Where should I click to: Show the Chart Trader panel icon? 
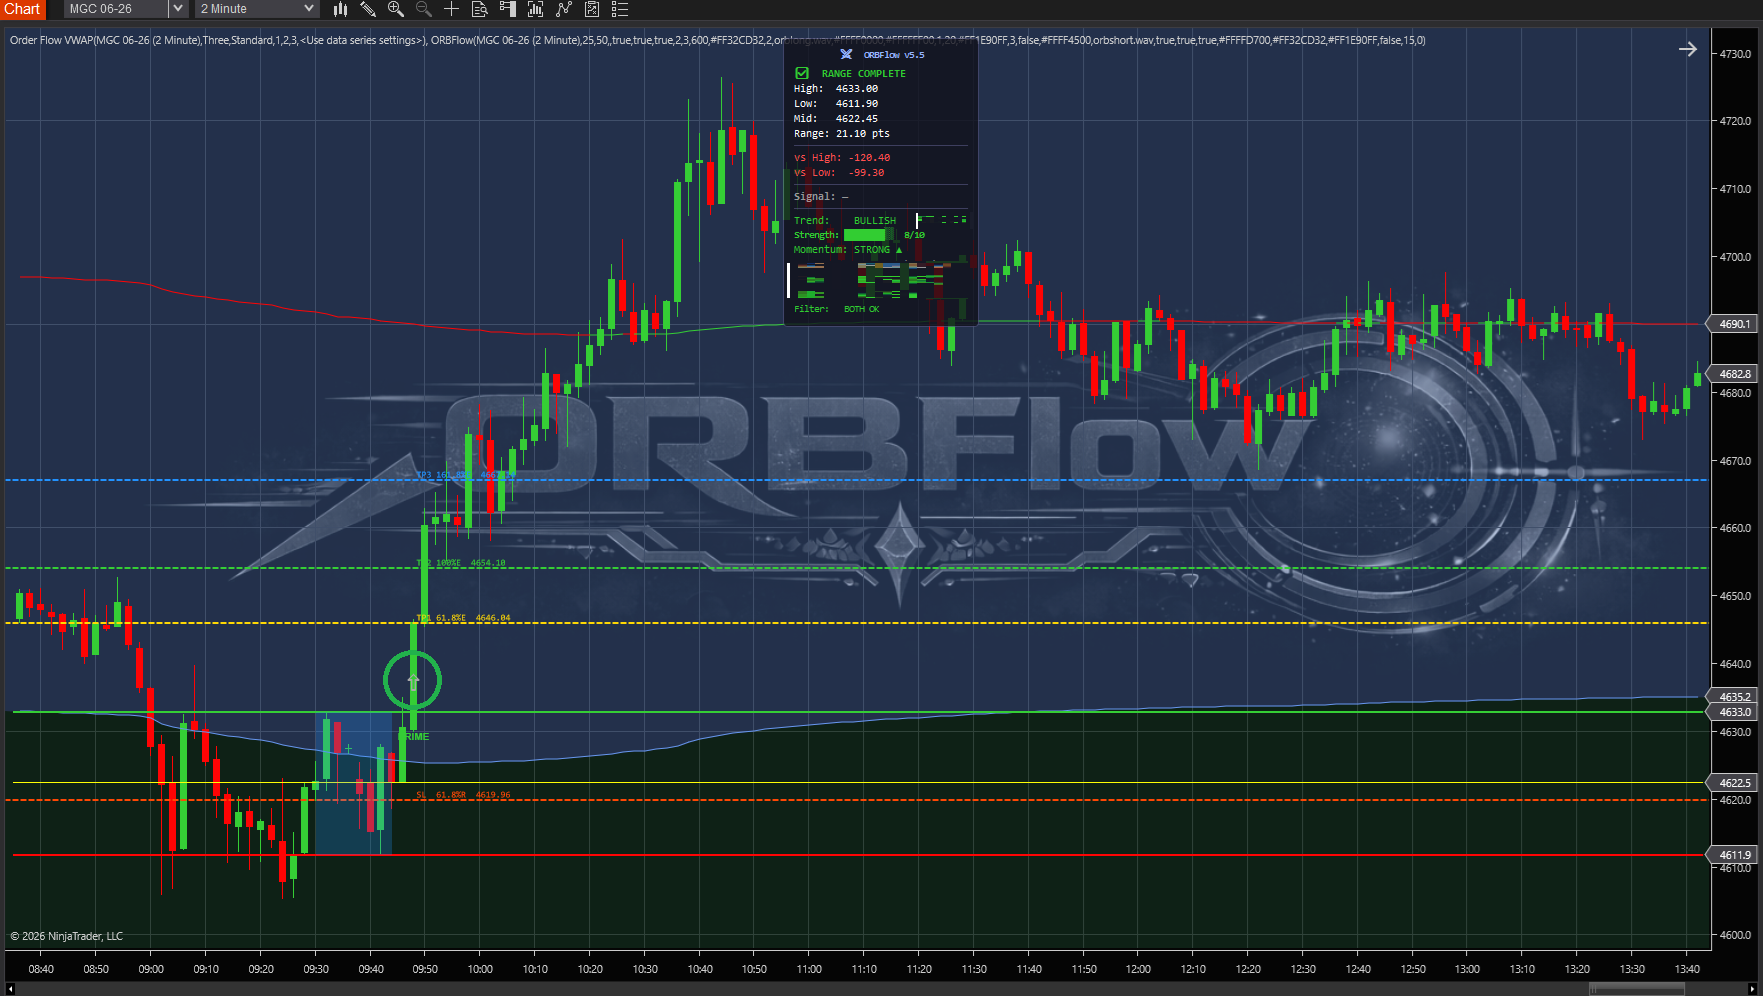click(x=507, y=9)
